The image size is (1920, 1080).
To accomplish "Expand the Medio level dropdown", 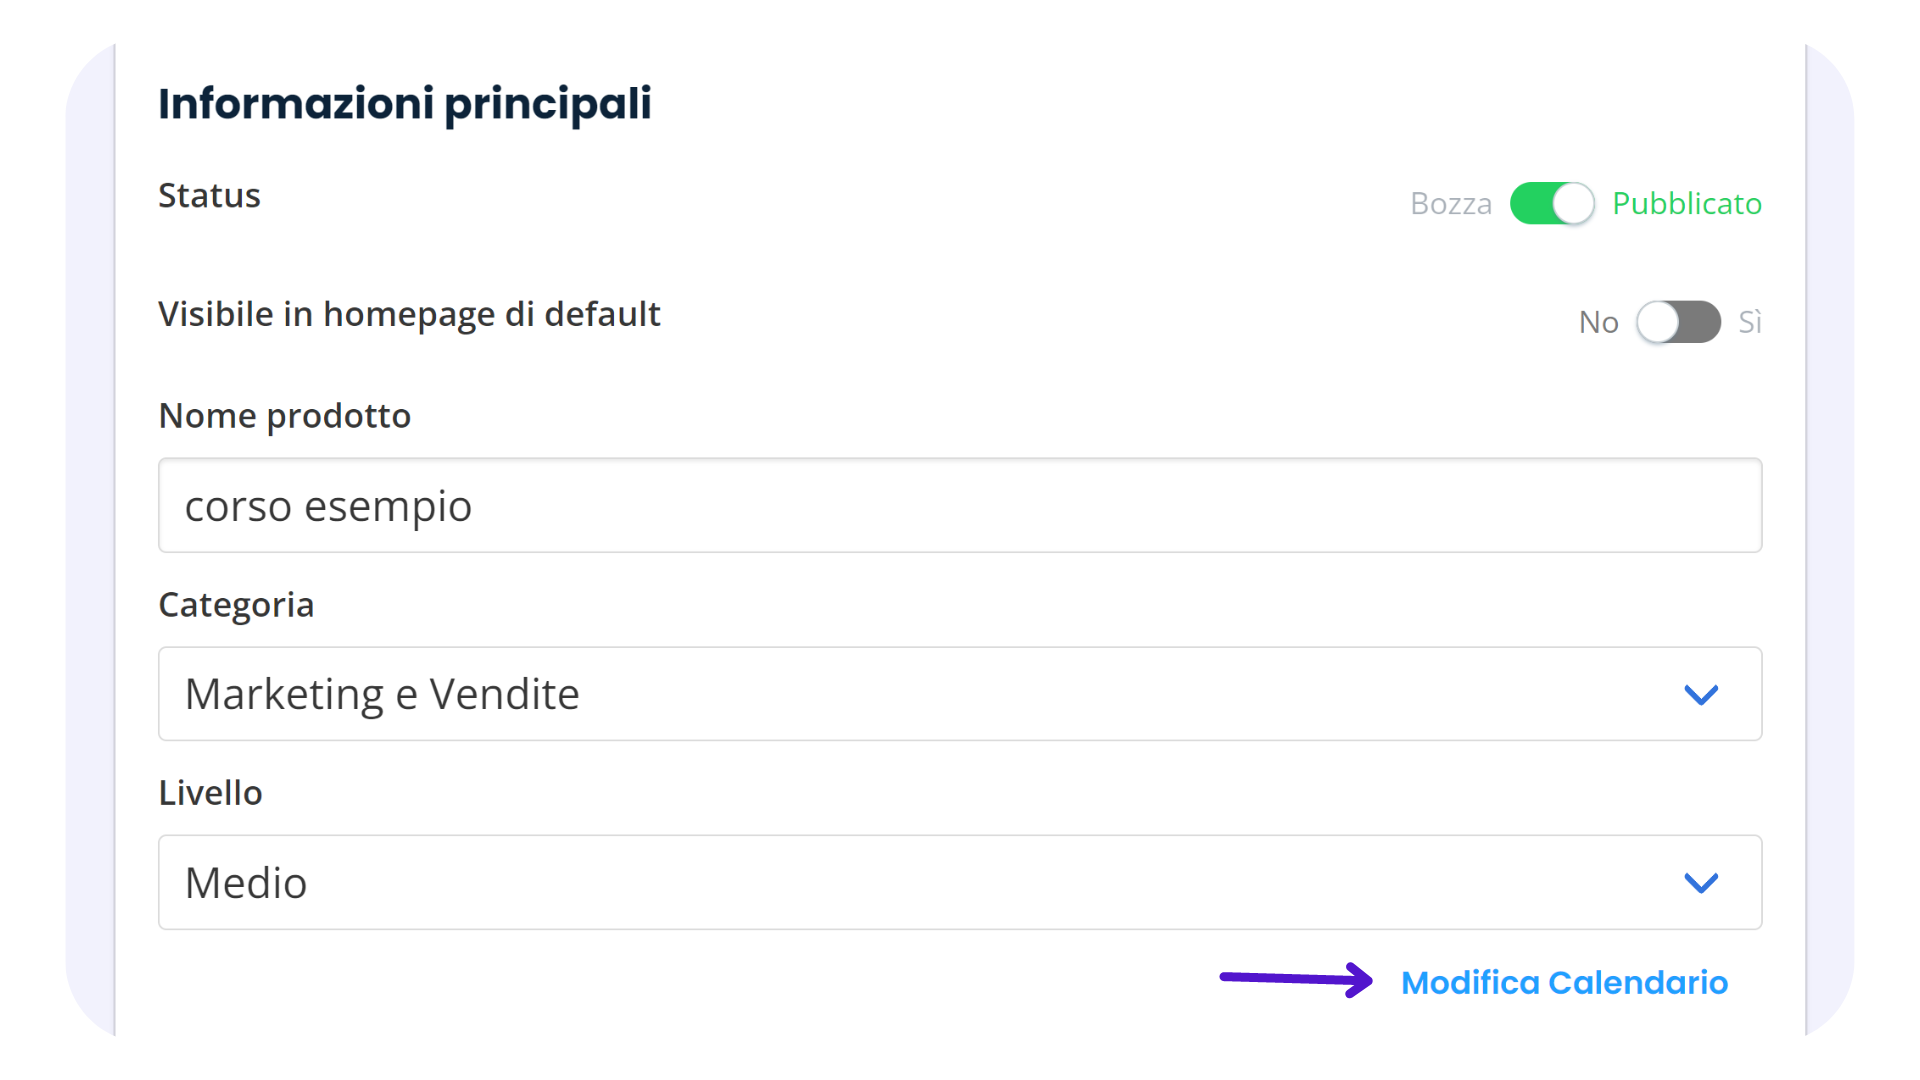I will (x=958, y=883).
